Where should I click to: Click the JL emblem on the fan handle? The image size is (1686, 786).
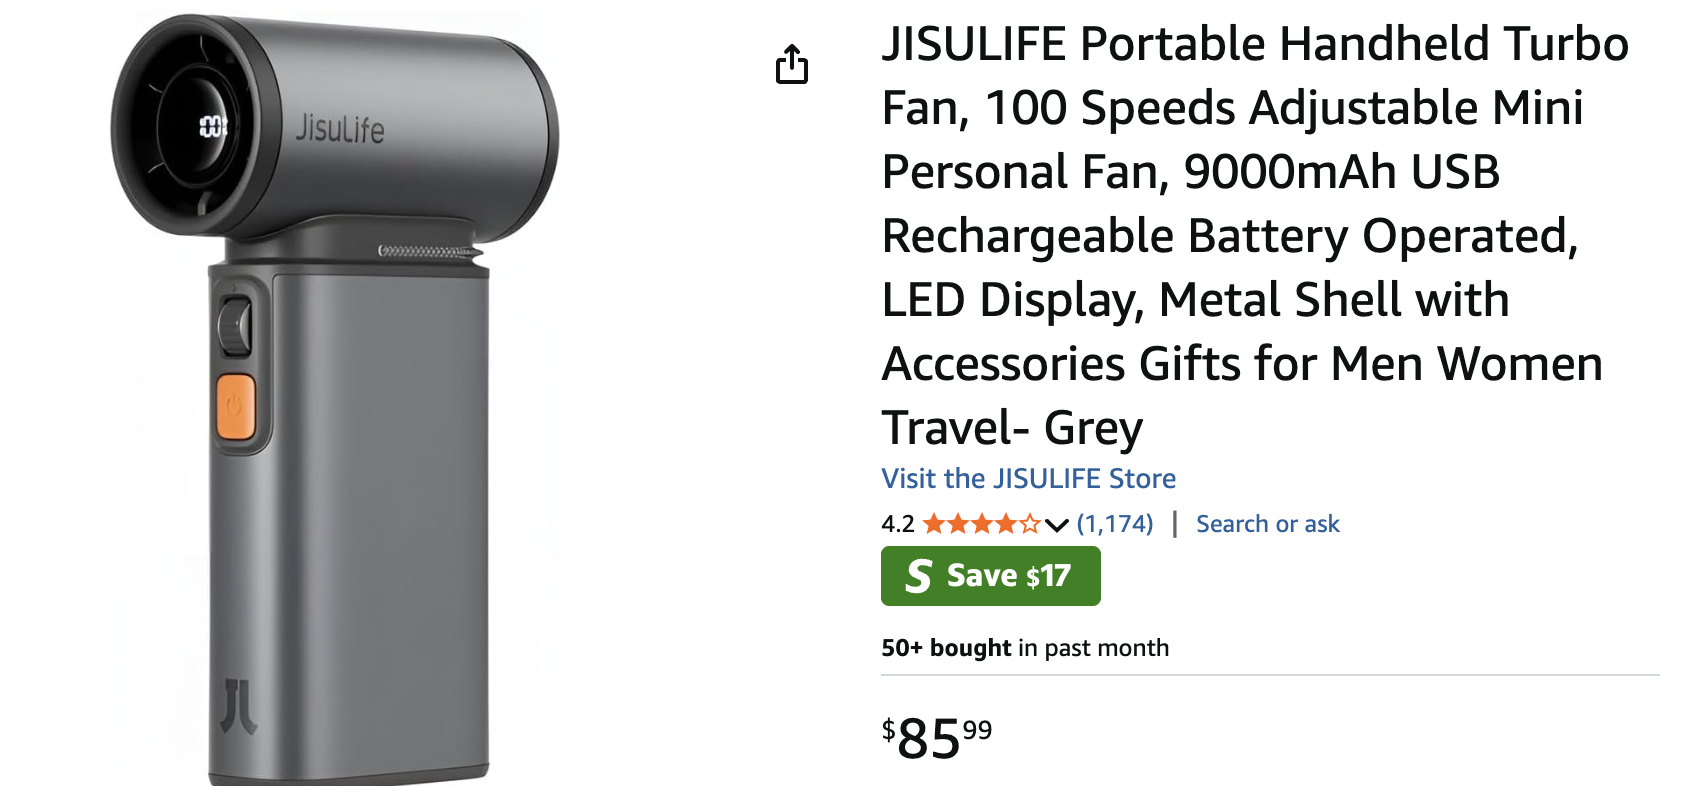239,707
